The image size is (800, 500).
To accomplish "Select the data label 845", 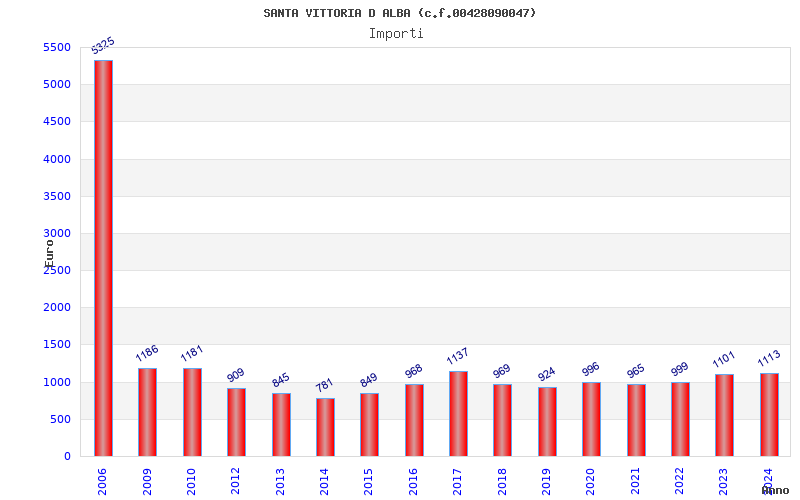I will (281, 380).
